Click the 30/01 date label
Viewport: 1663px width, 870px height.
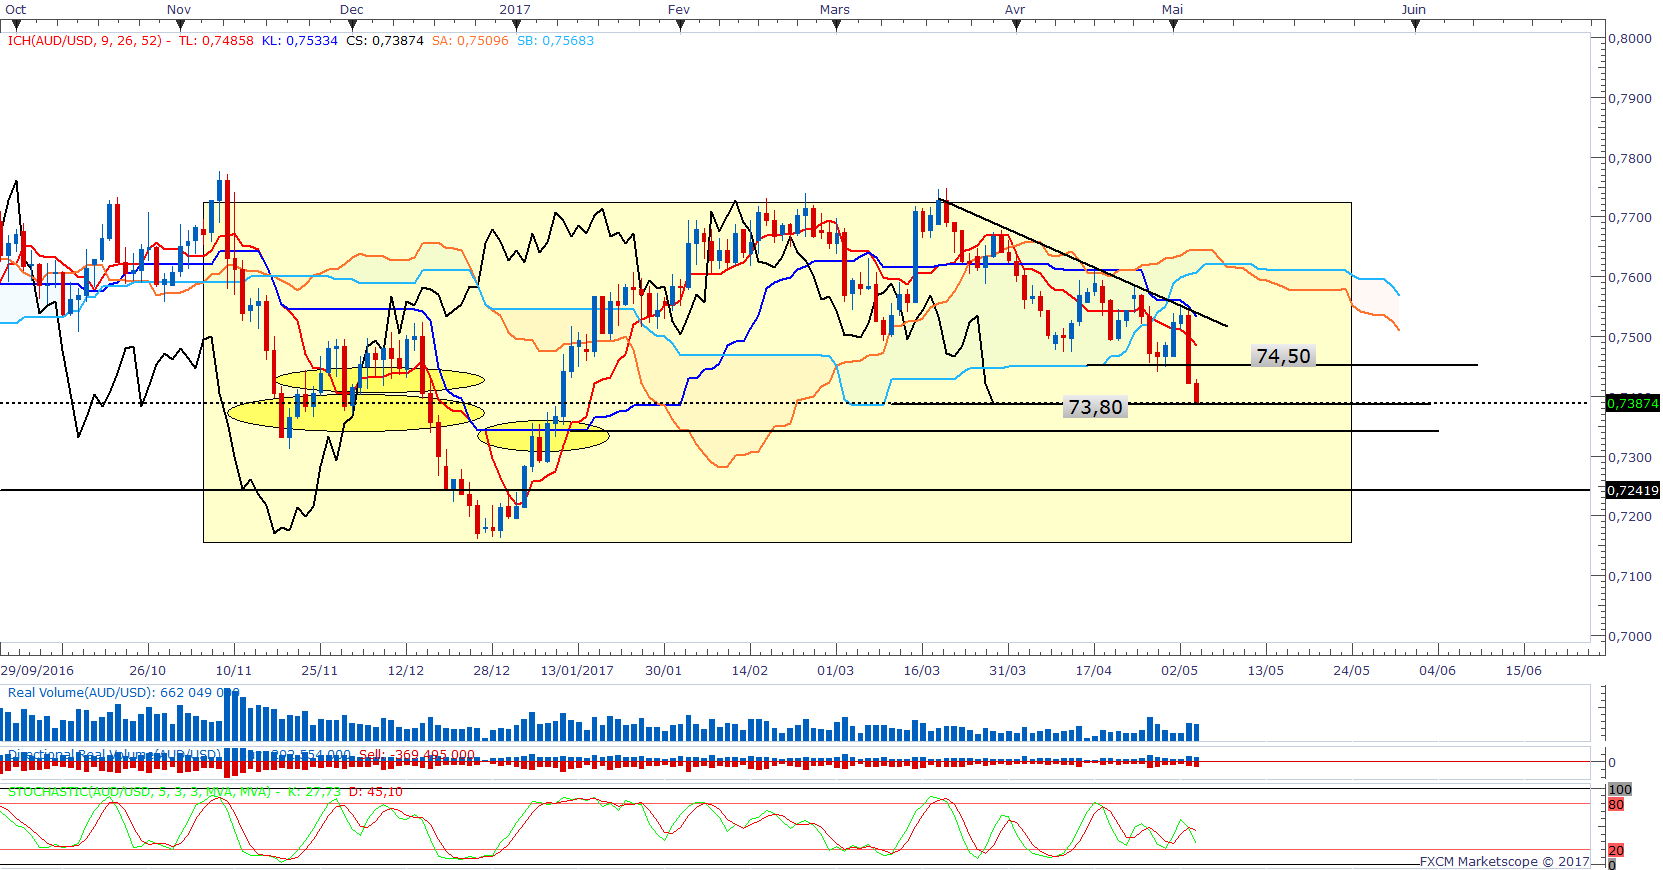664,671
